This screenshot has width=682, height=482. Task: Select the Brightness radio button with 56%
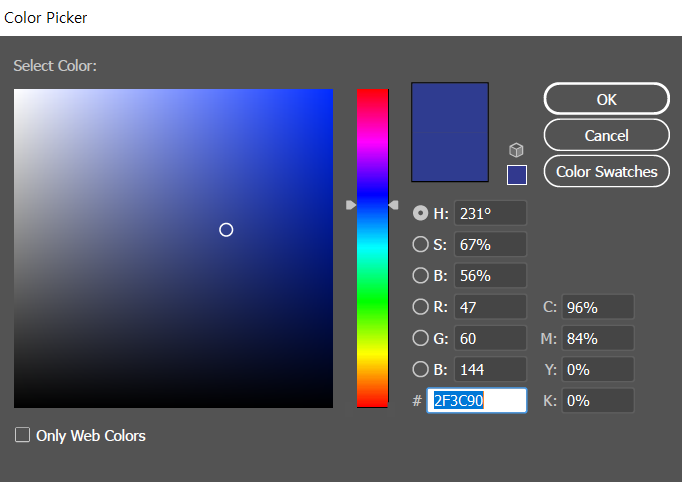(x=420, y=275)
